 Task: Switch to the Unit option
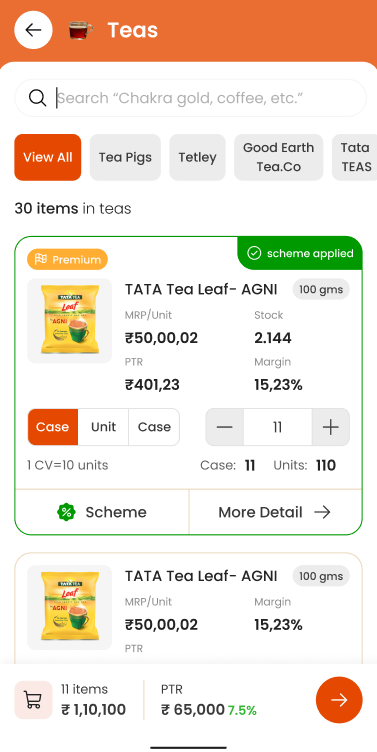(x=104, y=427)
